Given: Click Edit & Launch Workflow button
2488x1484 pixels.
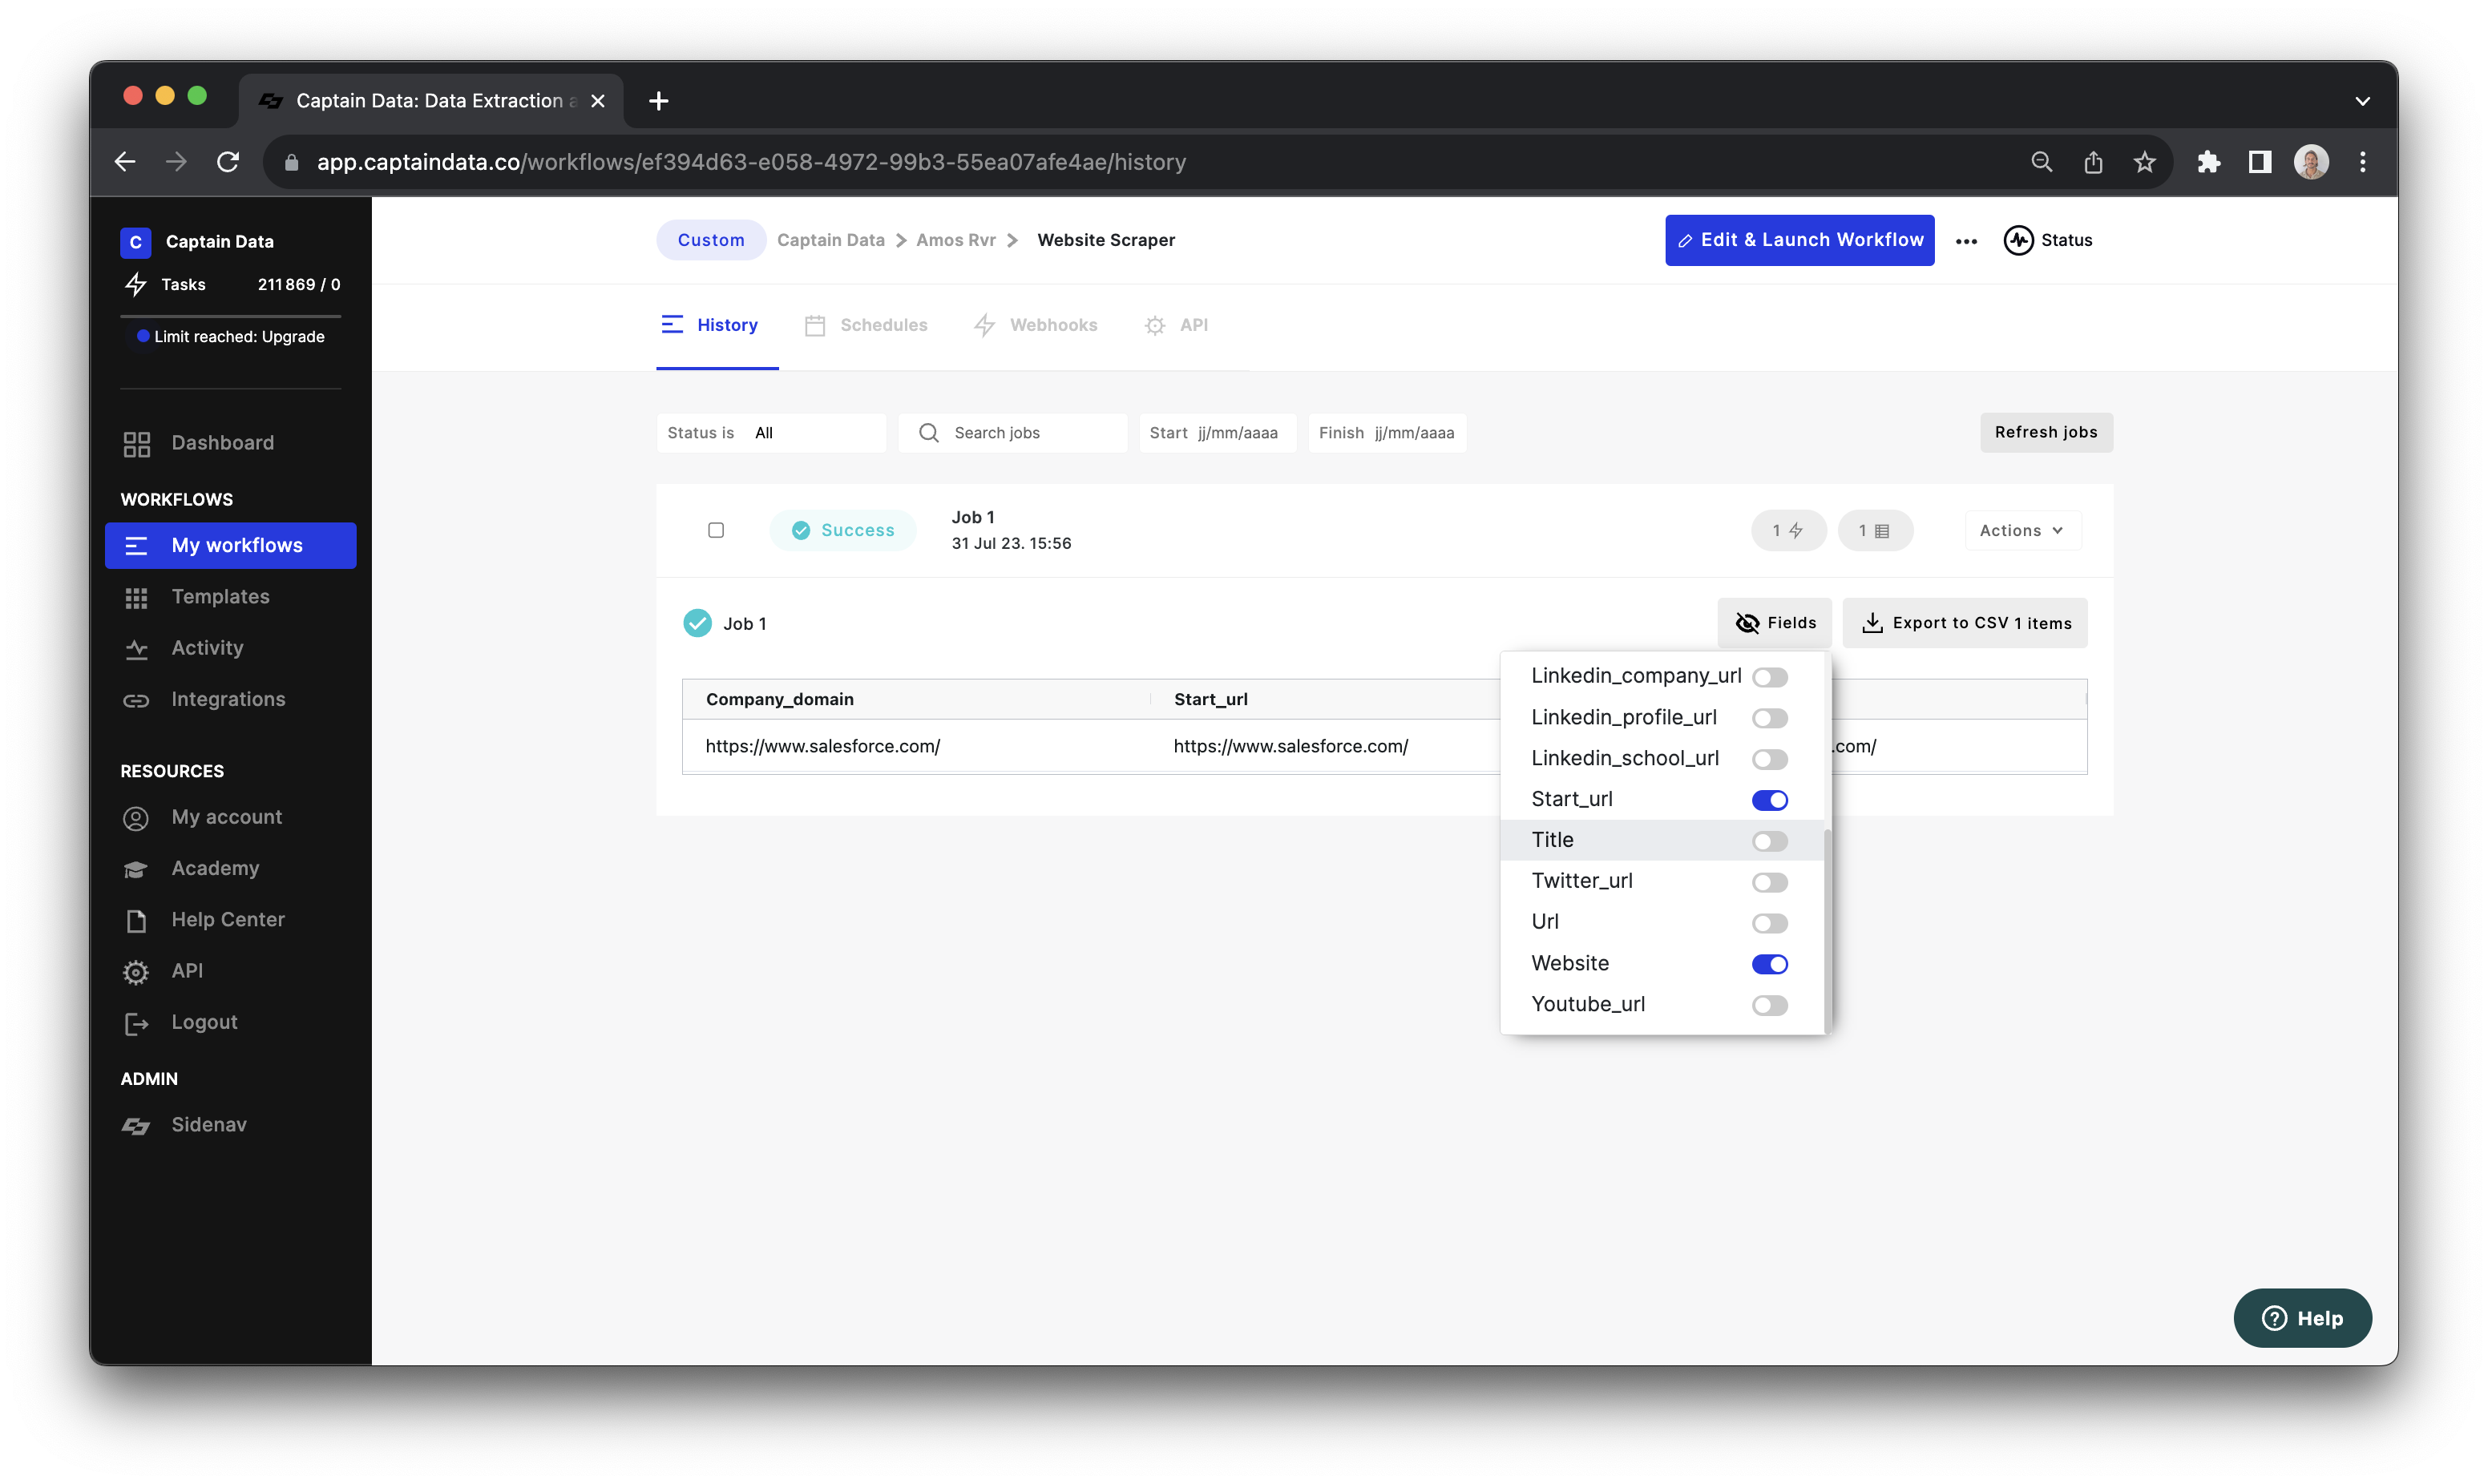Looking at the screenshot, I should (1799, 240).
